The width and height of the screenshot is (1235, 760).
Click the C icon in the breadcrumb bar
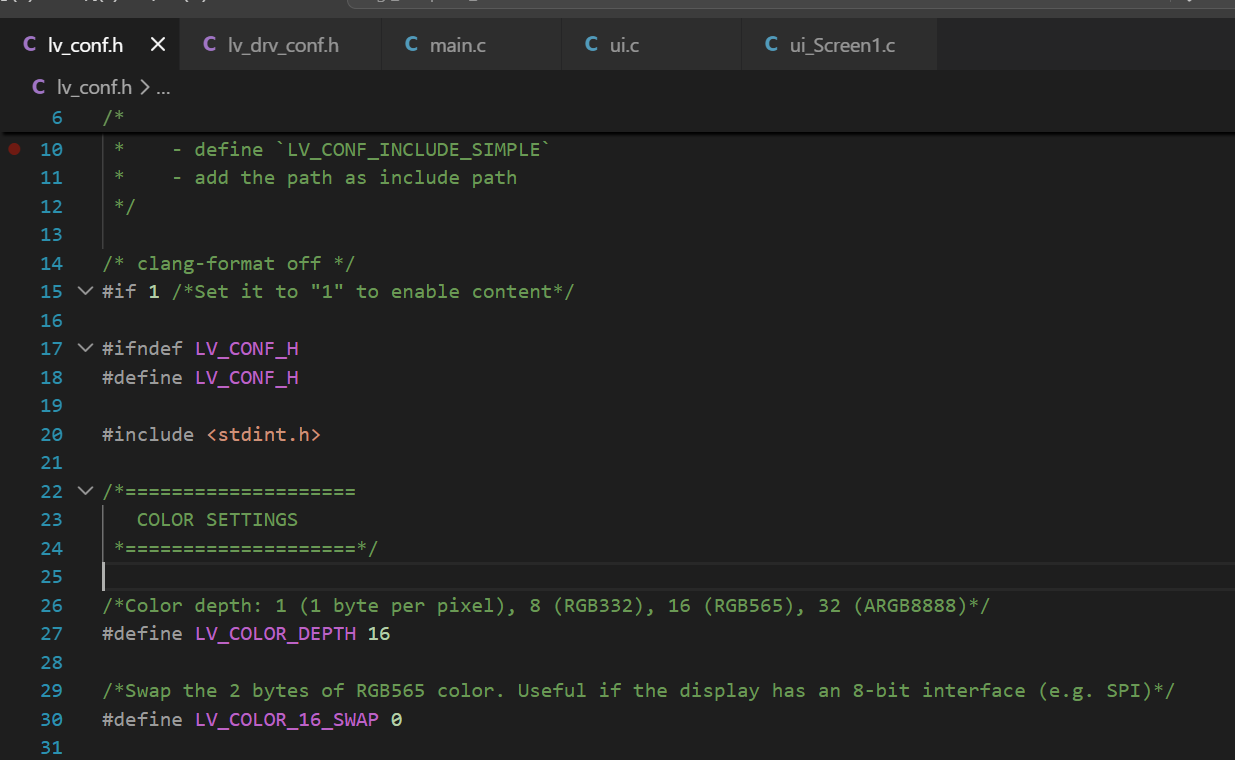pyautogui.click(x=39, y=87)
